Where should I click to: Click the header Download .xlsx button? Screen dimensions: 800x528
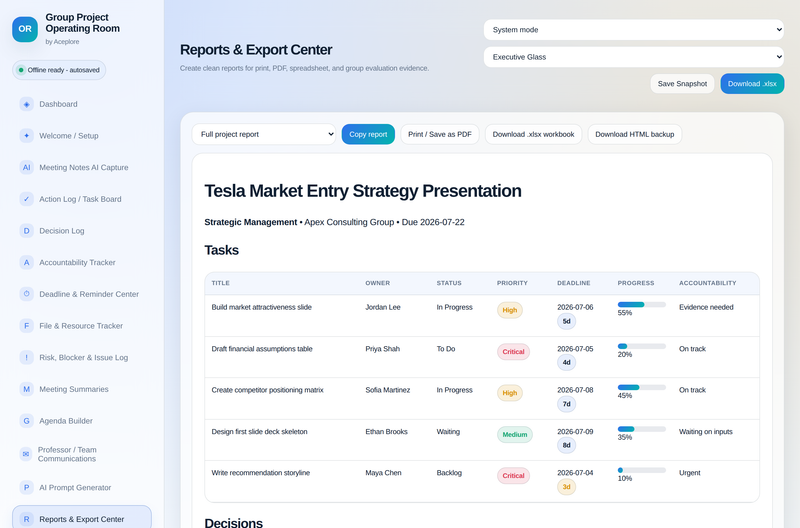(x=752, y=84)
